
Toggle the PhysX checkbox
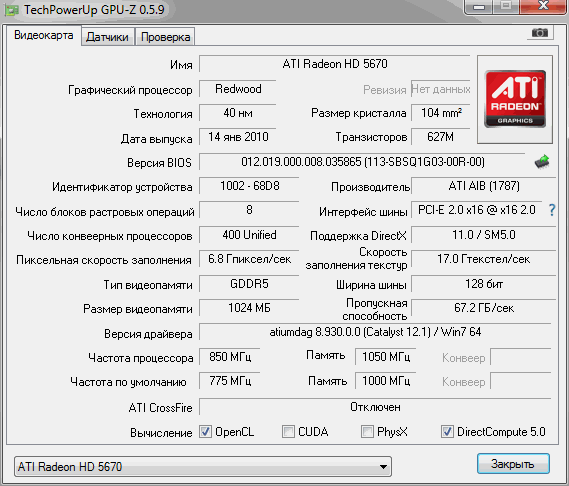pyautogui.click(x=367, y=432)
